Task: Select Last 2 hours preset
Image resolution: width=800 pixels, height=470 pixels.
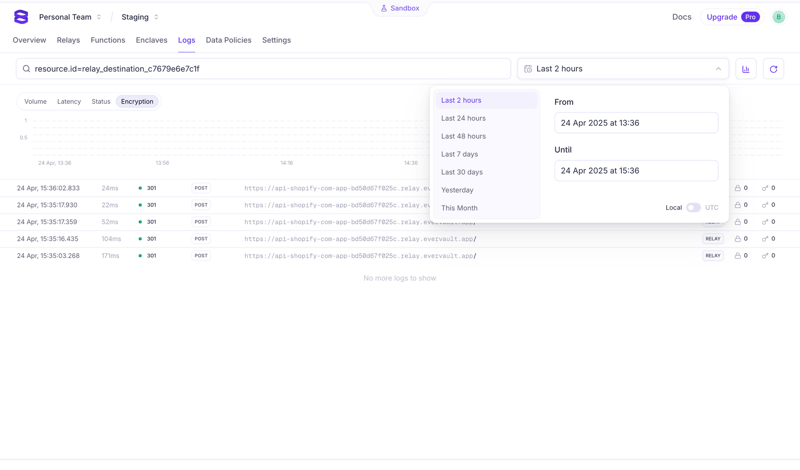Action: (486, 101)
